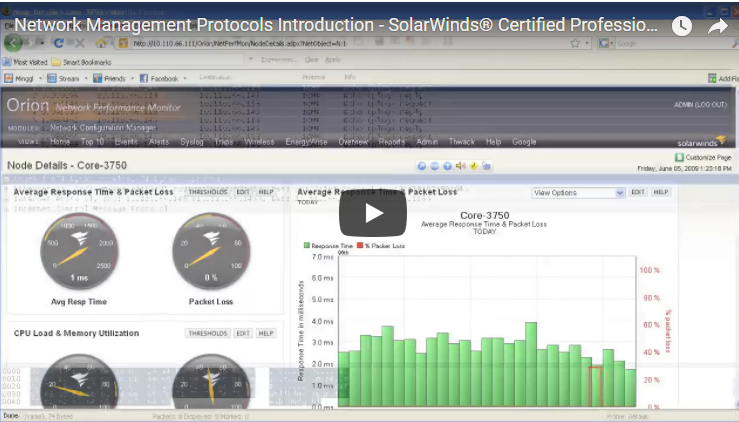
Task: Click the last node toolbar icon
Action: [486, 166]
